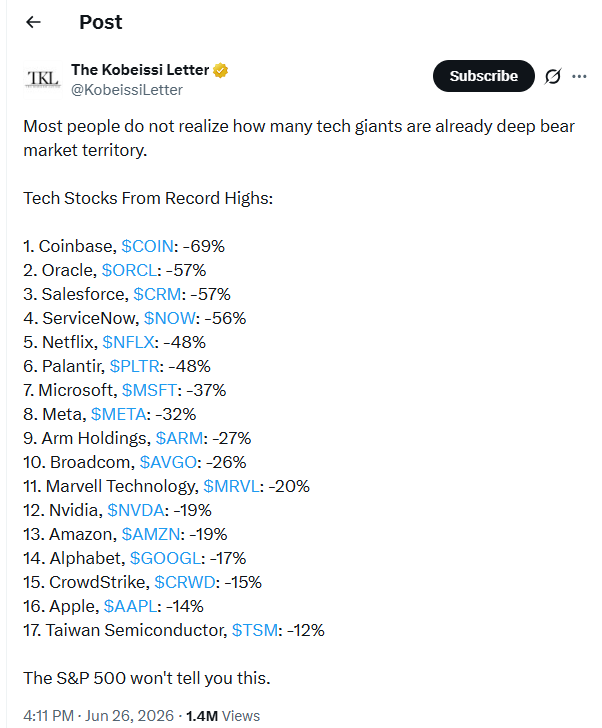Select the $NFLX ticker link

click(129, 342)
